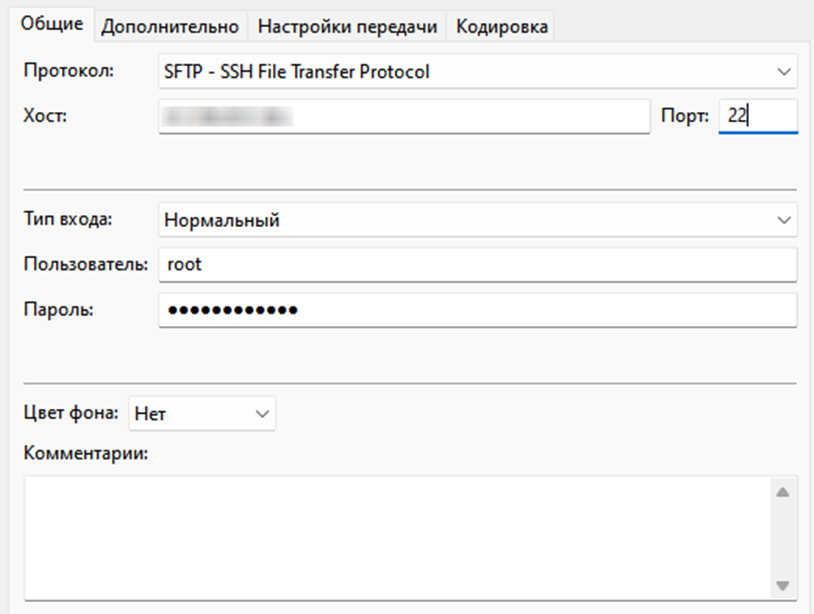Open the Дополнительно tab
The image size is (814, 614).
point(171,27)
